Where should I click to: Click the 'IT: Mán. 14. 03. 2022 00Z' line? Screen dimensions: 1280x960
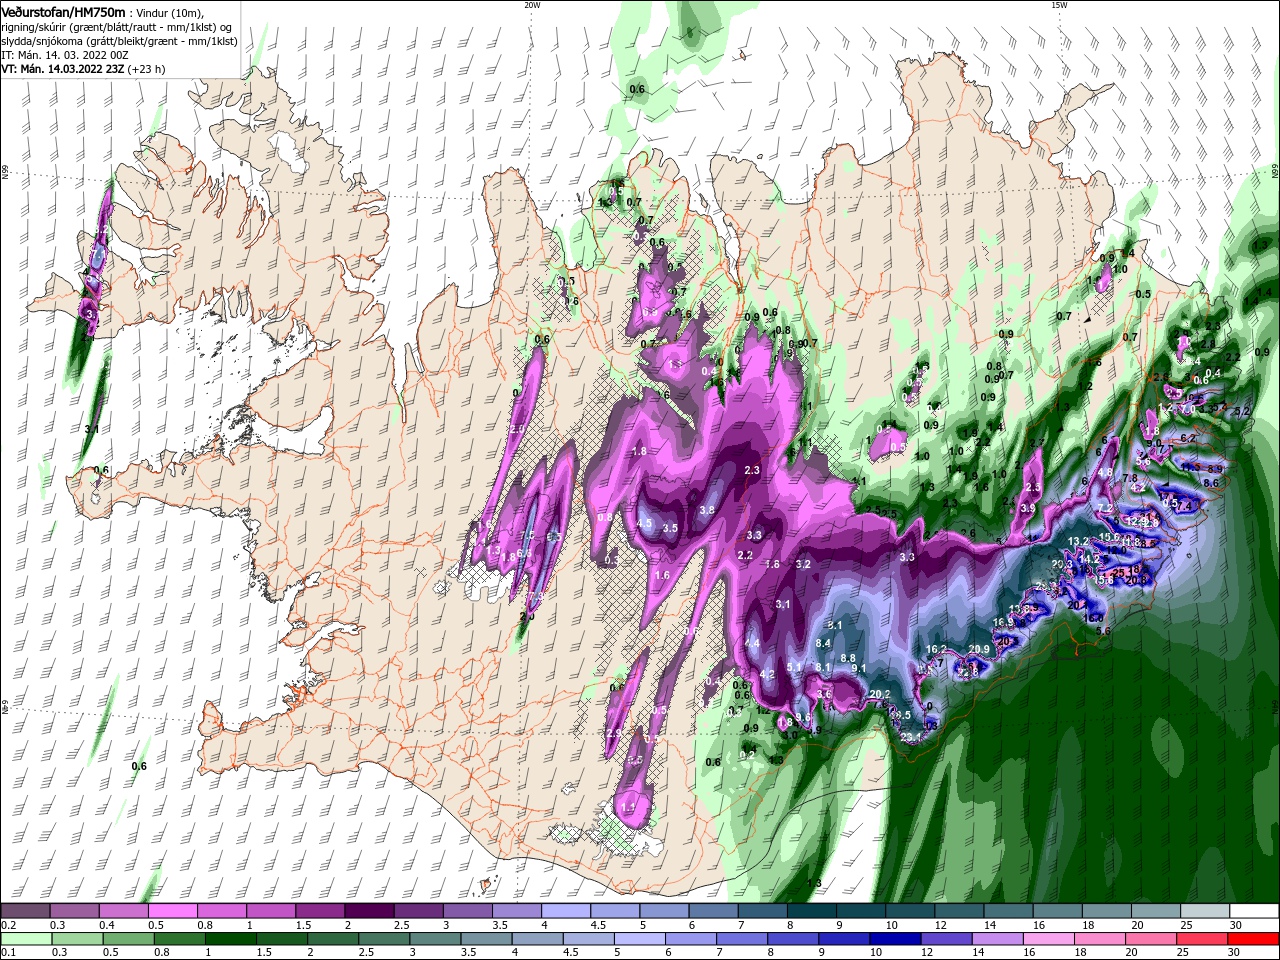tap(65, 54)
